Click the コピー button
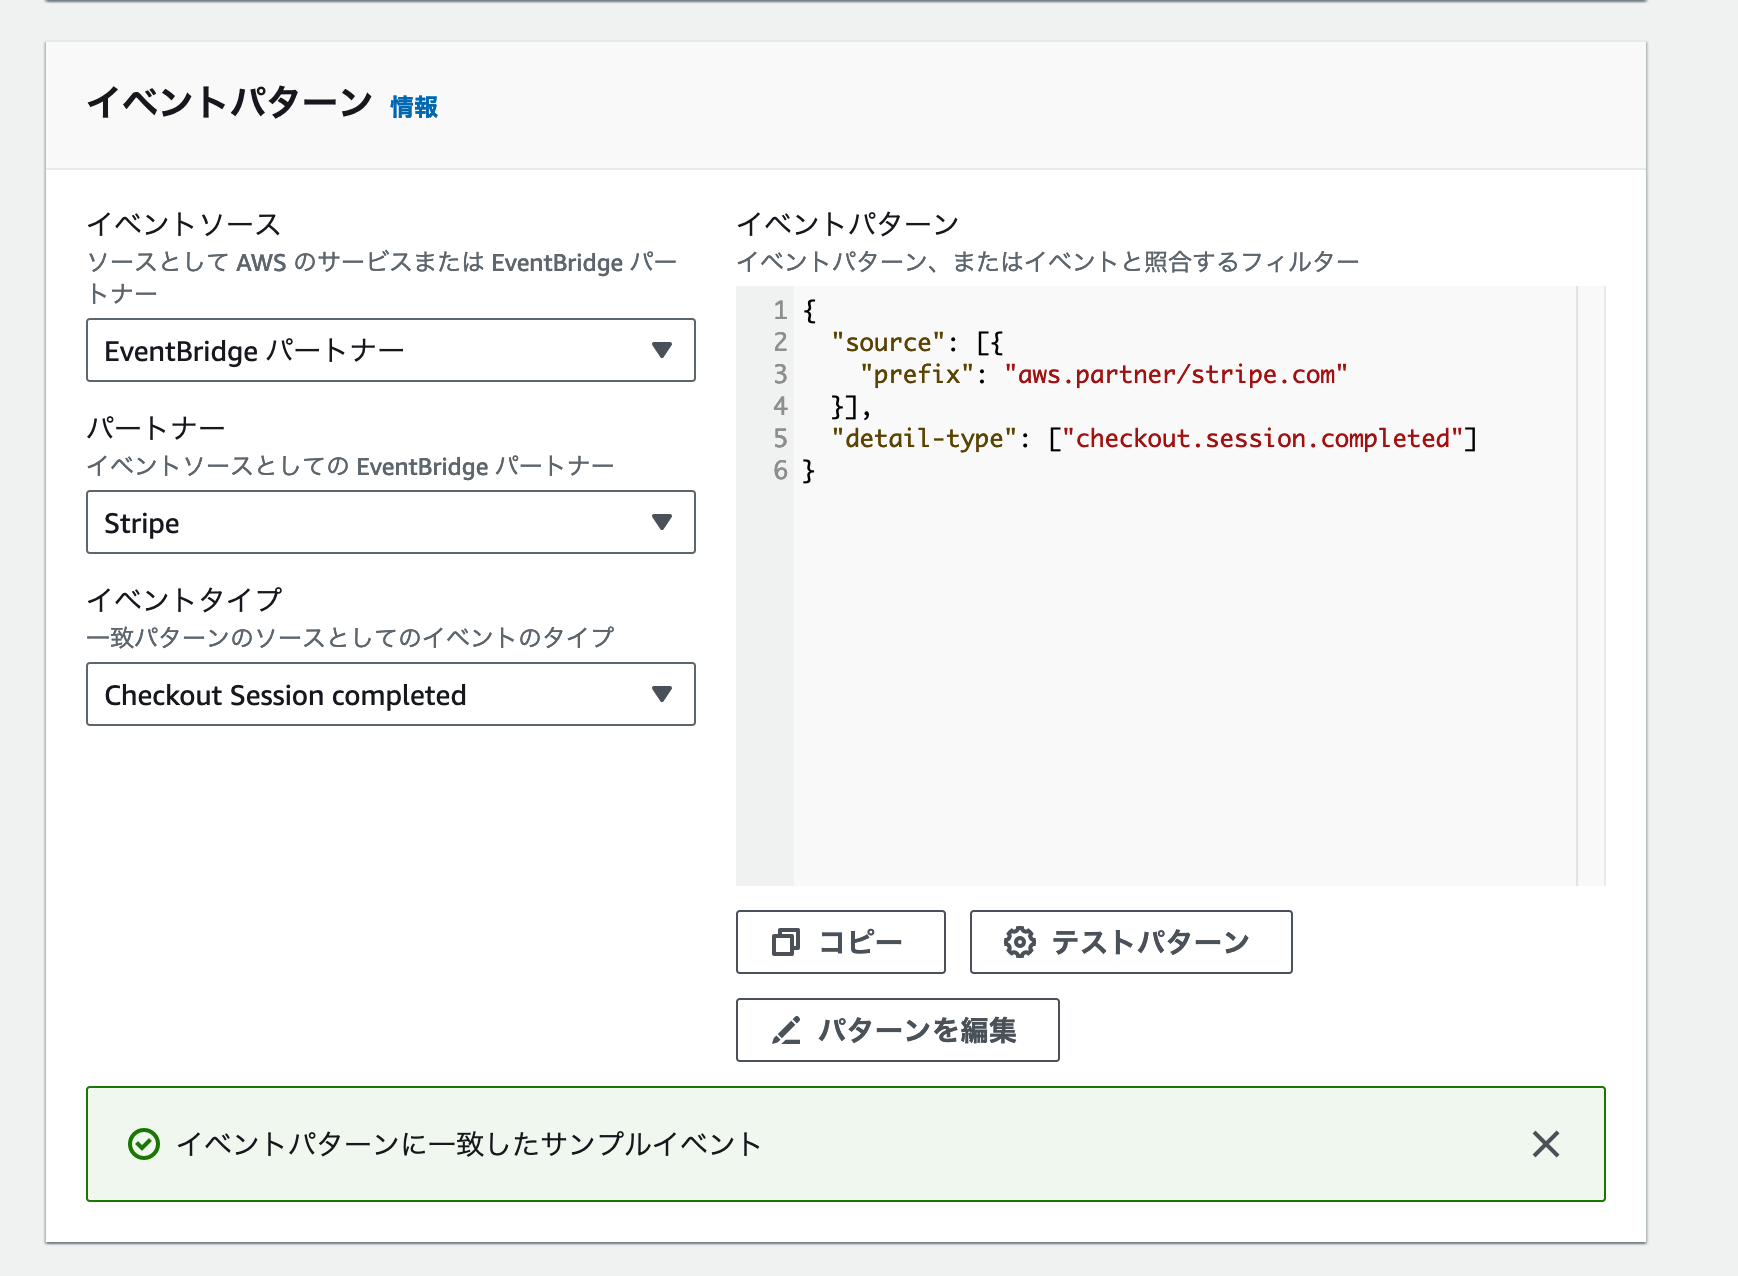Screen dimensions: 1738x1276 pos(840,941)
